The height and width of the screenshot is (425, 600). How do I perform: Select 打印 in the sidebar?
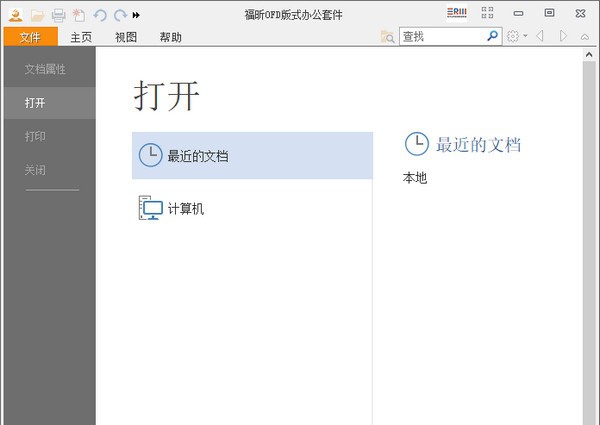coord(50,137)
